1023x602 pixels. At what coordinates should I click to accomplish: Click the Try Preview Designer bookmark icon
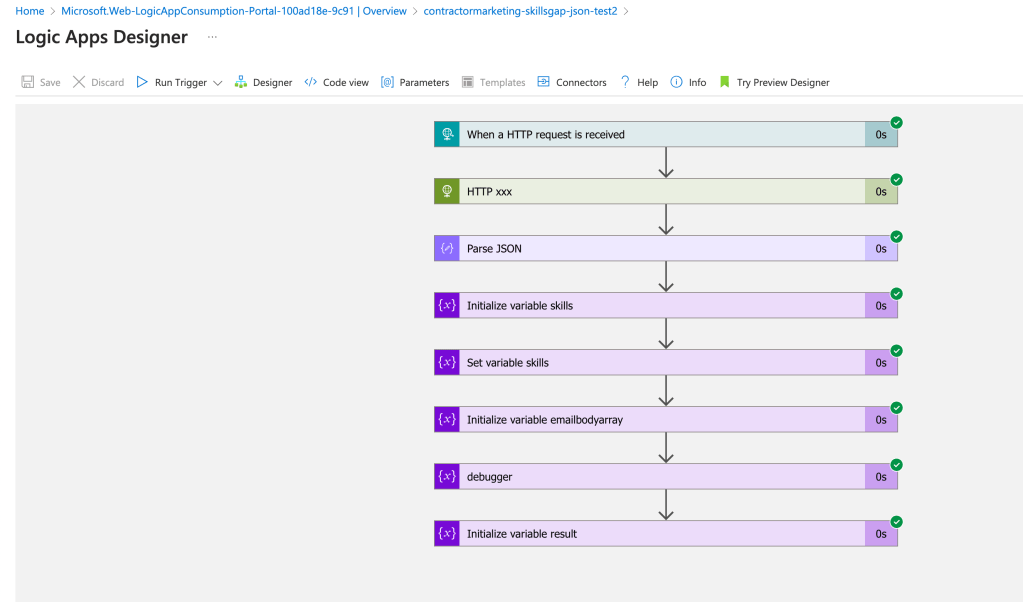tap(724, 82)
